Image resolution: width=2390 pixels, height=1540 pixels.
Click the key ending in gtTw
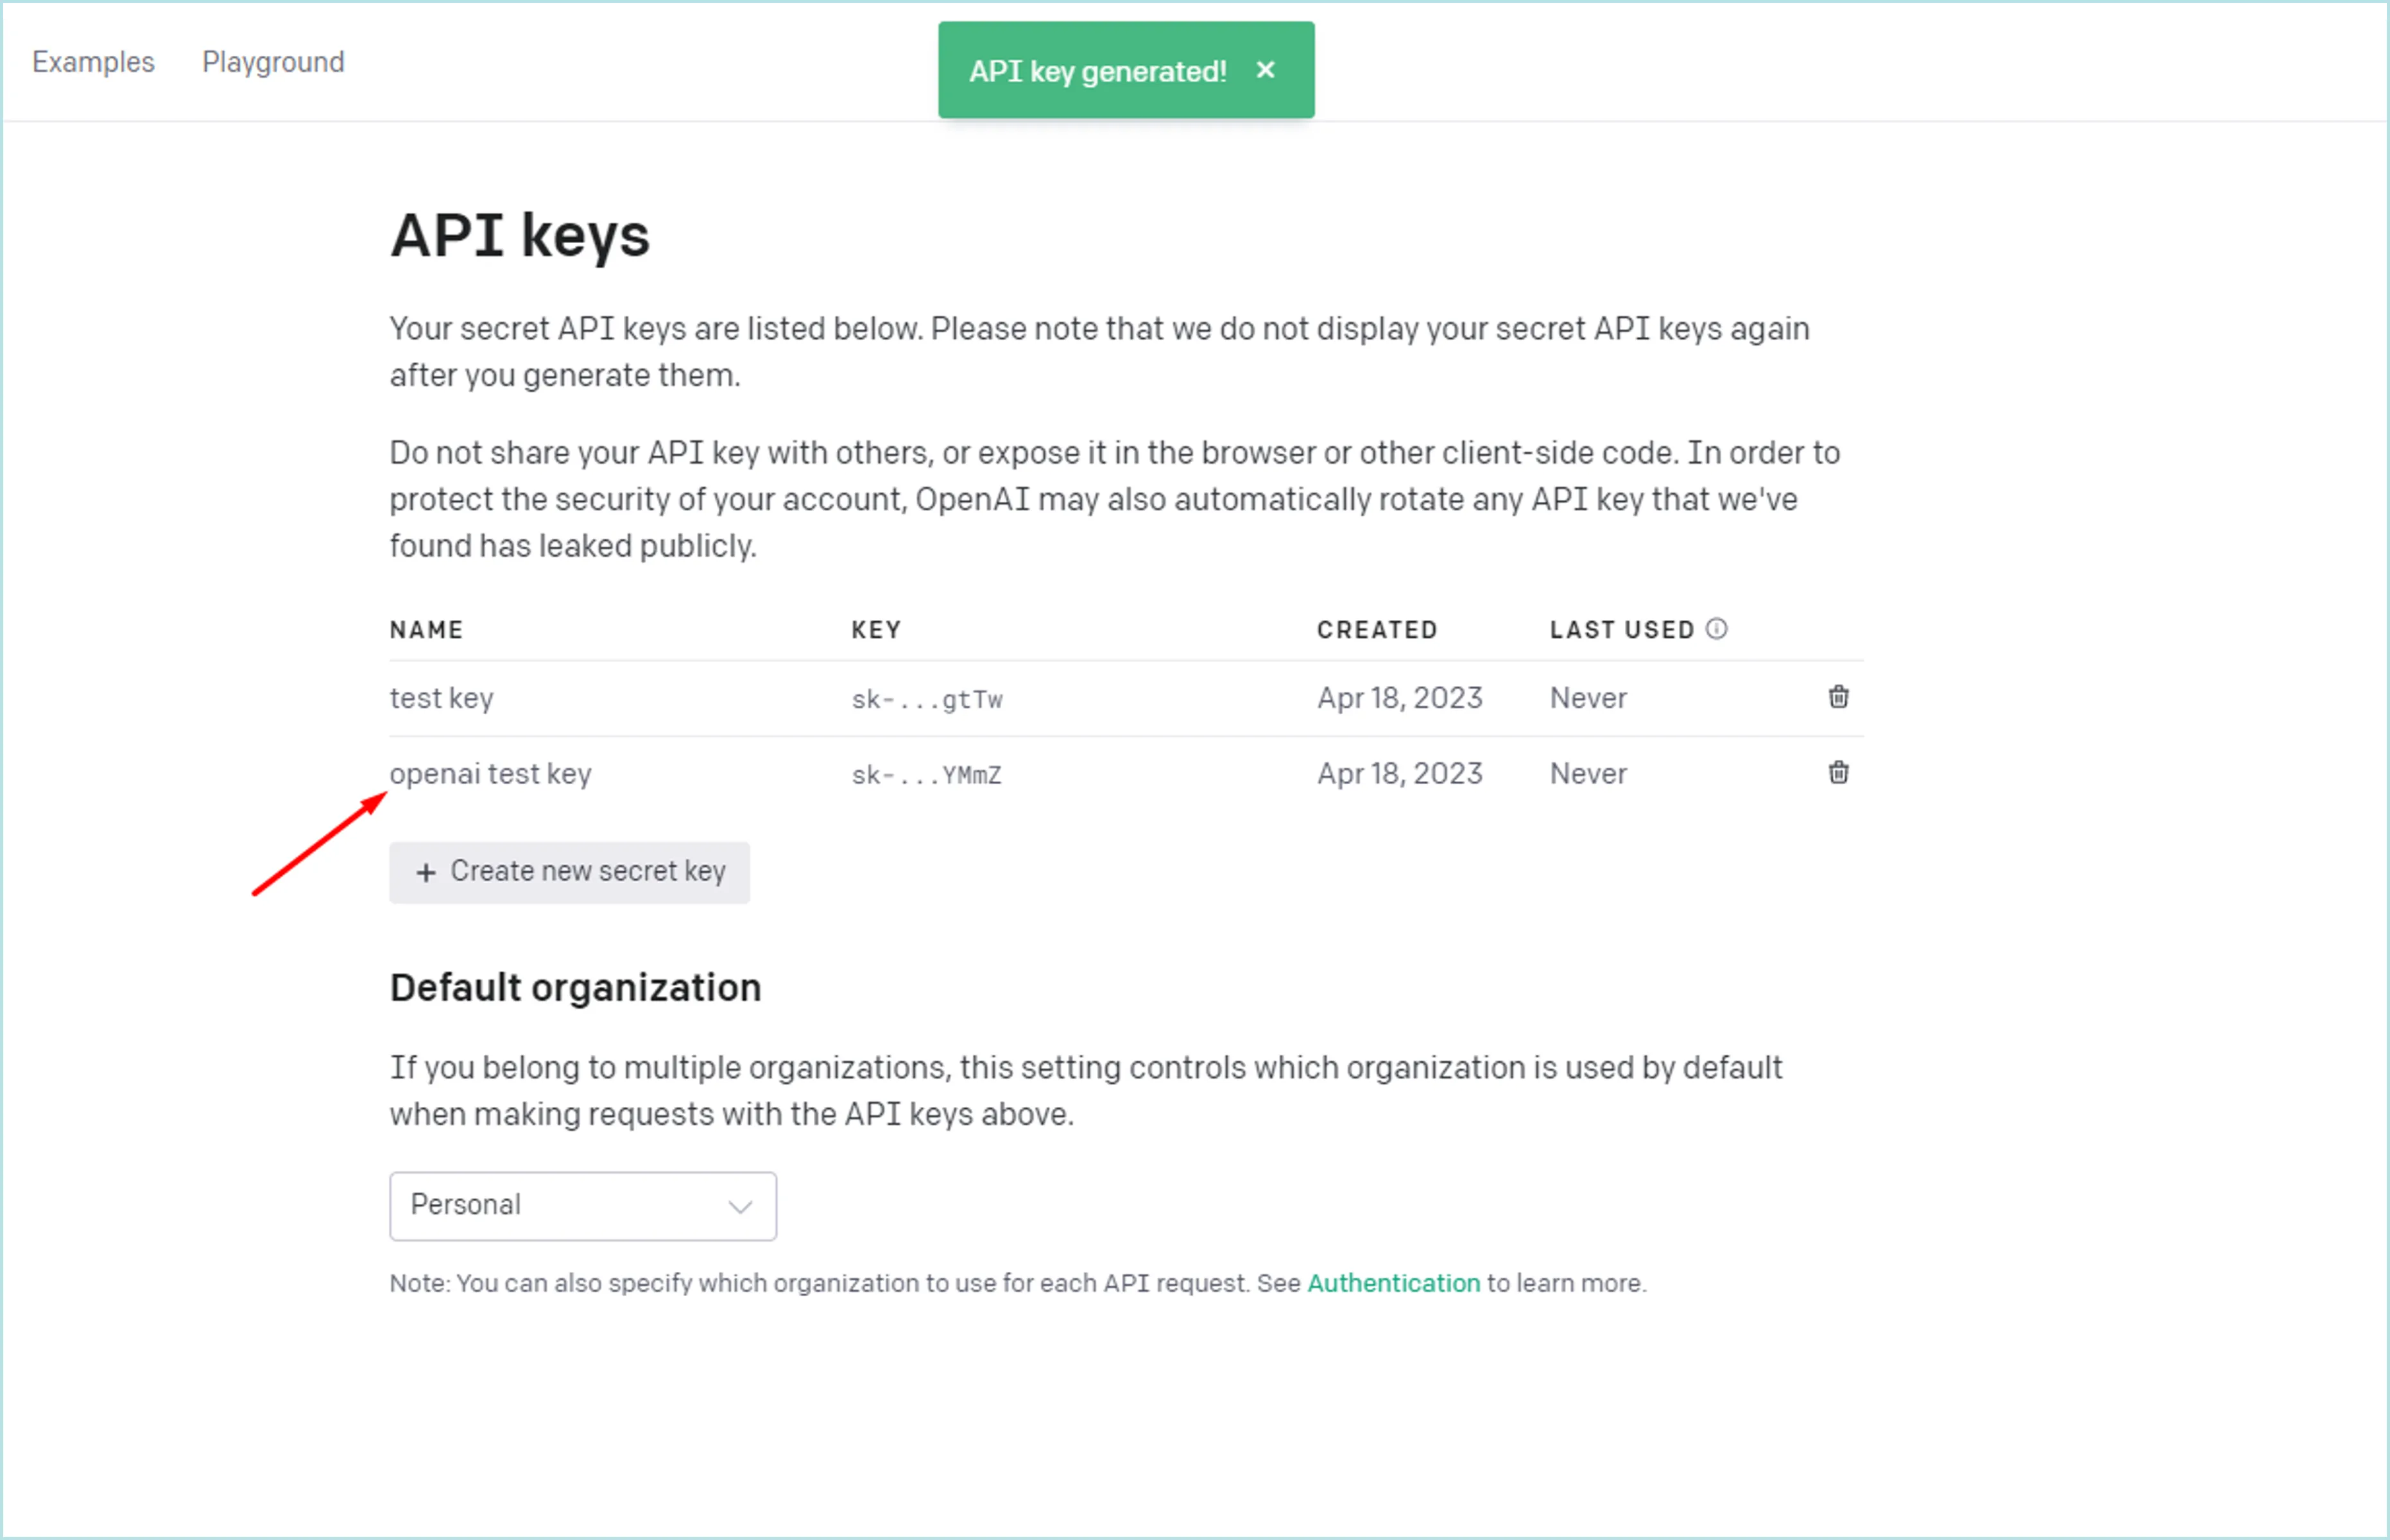click(x=926, y=699)
